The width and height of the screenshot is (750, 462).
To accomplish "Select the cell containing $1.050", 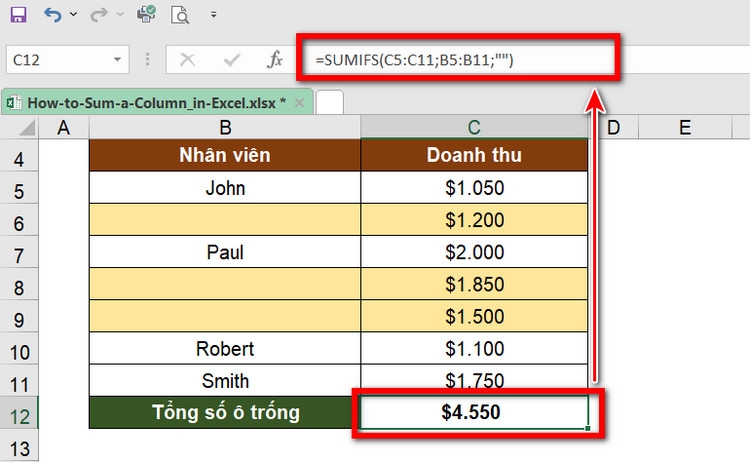I will point(474,187).
